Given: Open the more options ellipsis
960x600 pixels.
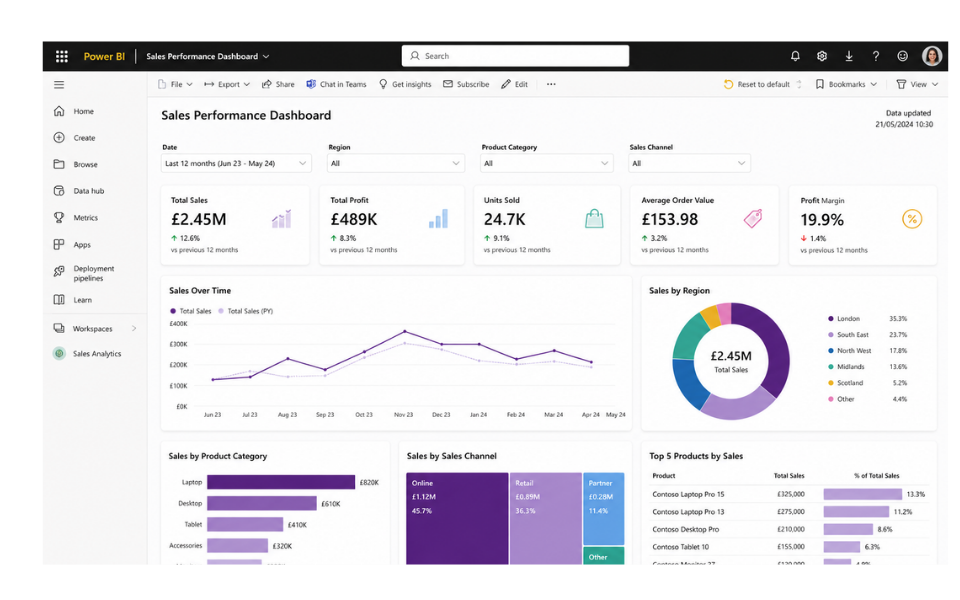Looking at the screenshot, I should [551, 84].
